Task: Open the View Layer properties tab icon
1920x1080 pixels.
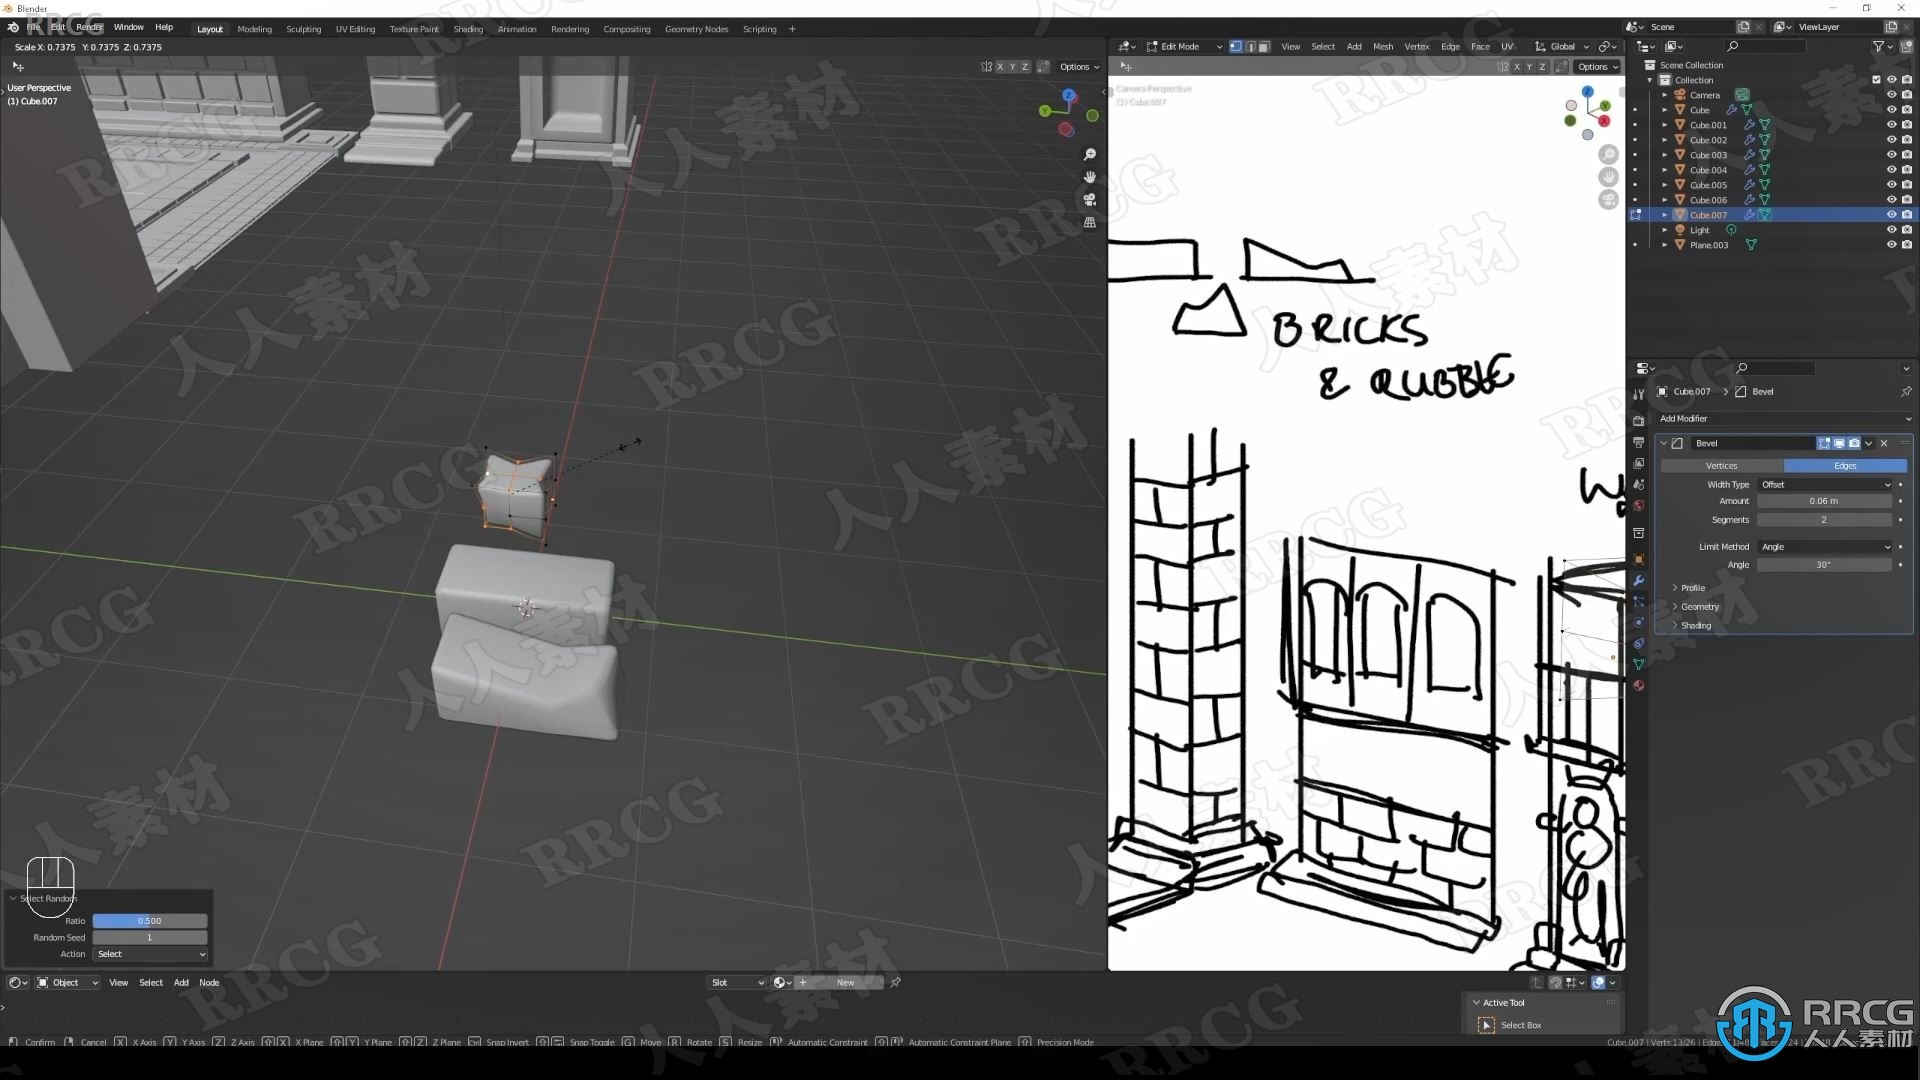Action: tap(1638, 463)
